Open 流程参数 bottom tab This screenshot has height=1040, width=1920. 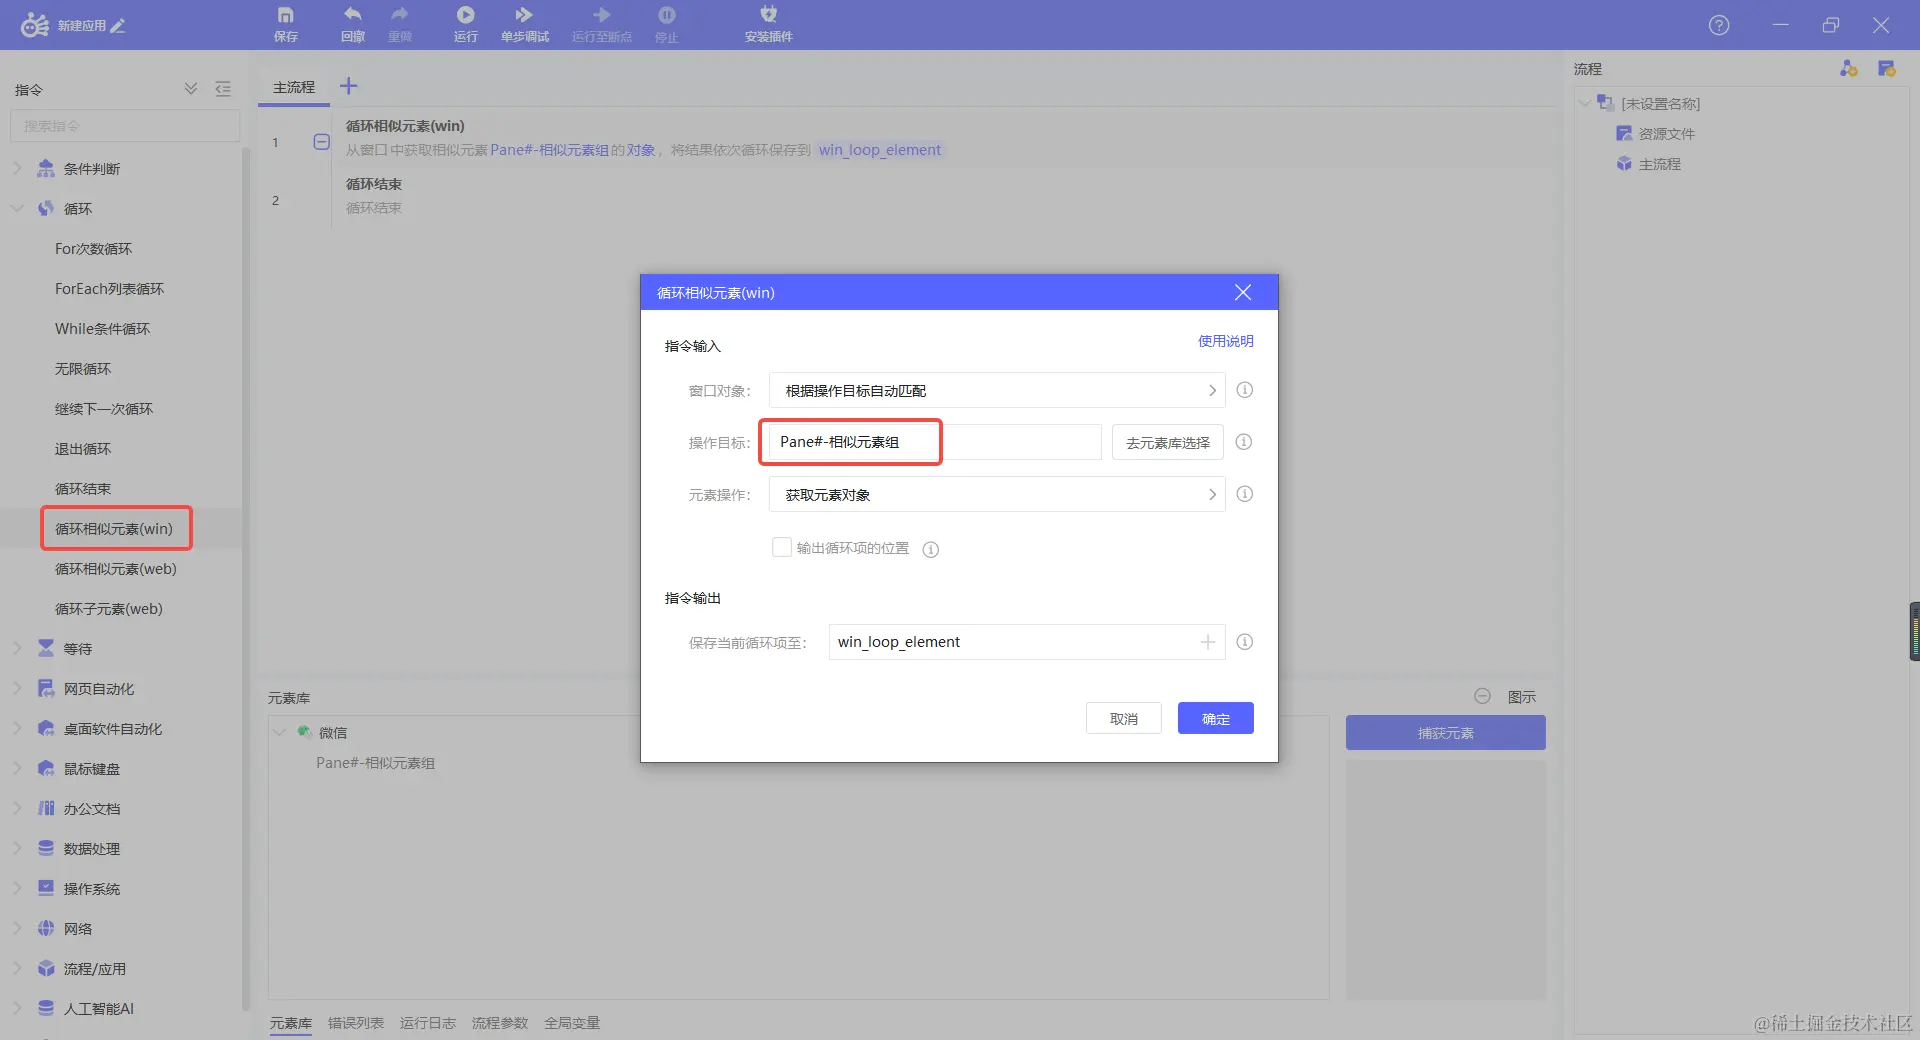(500, 1023)
